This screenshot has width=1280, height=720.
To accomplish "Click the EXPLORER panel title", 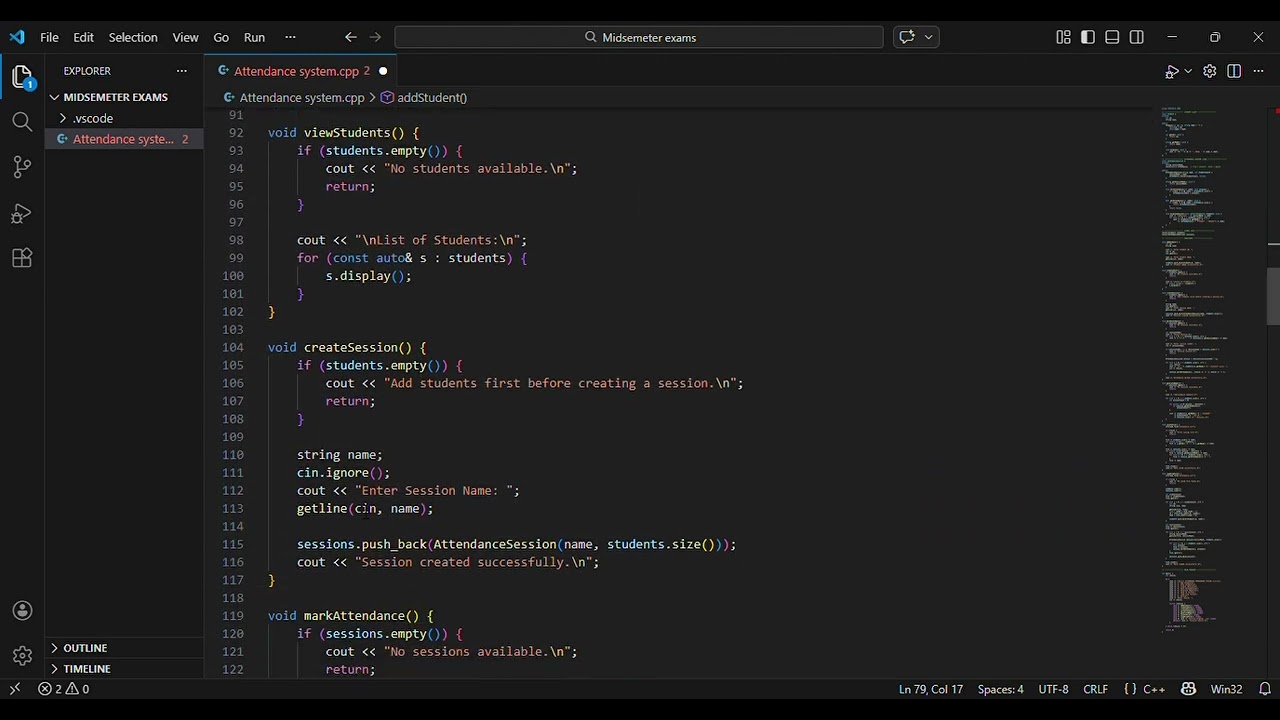I will 87,71.
